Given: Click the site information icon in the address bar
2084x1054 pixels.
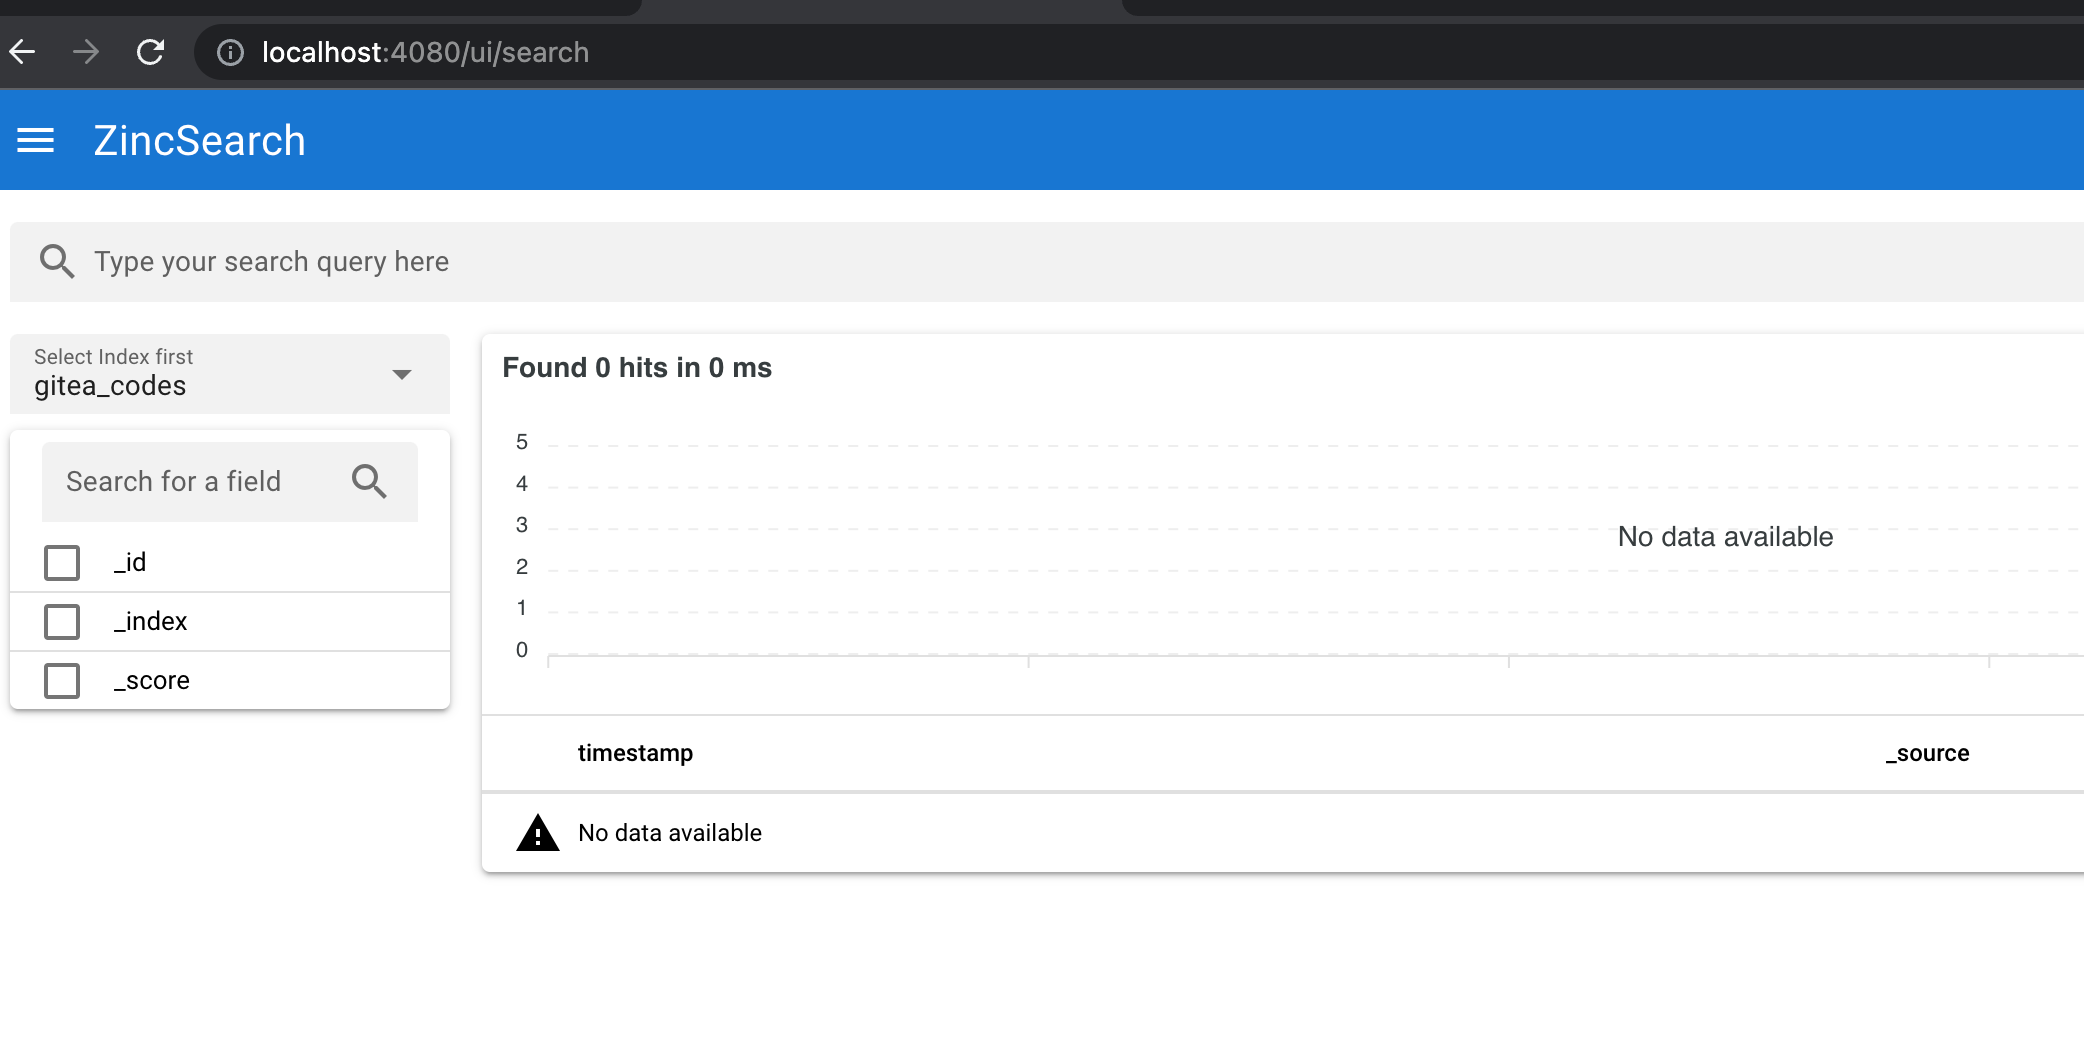Looking at the screenshot, I should point(230,52).
